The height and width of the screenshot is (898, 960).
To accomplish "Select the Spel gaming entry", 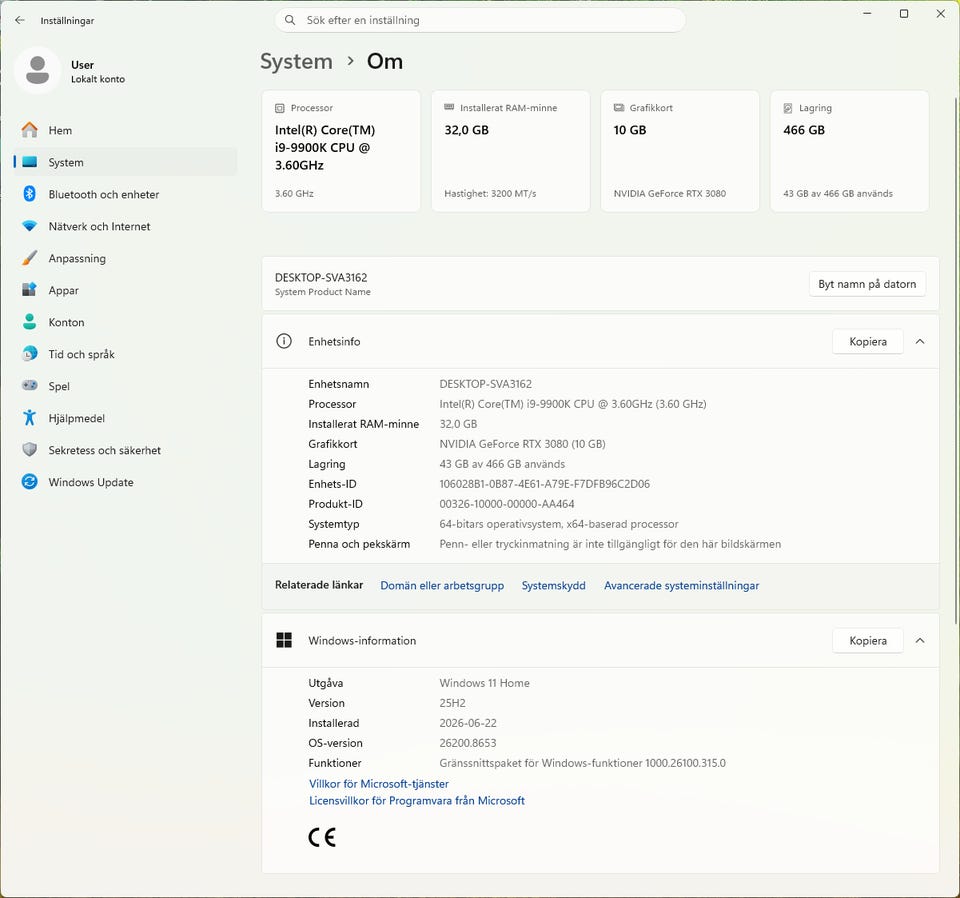I will [x=125, y=386].
